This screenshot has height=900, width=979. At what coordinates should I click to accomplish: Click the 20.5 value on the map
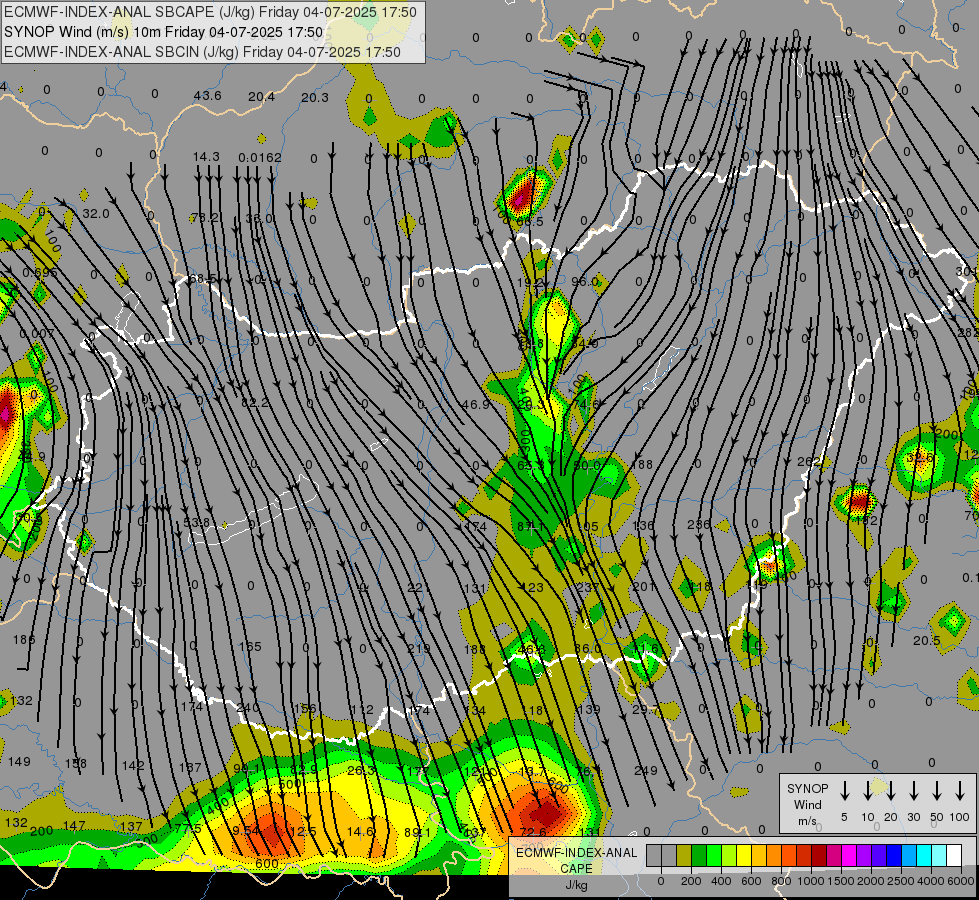(927, 640)
